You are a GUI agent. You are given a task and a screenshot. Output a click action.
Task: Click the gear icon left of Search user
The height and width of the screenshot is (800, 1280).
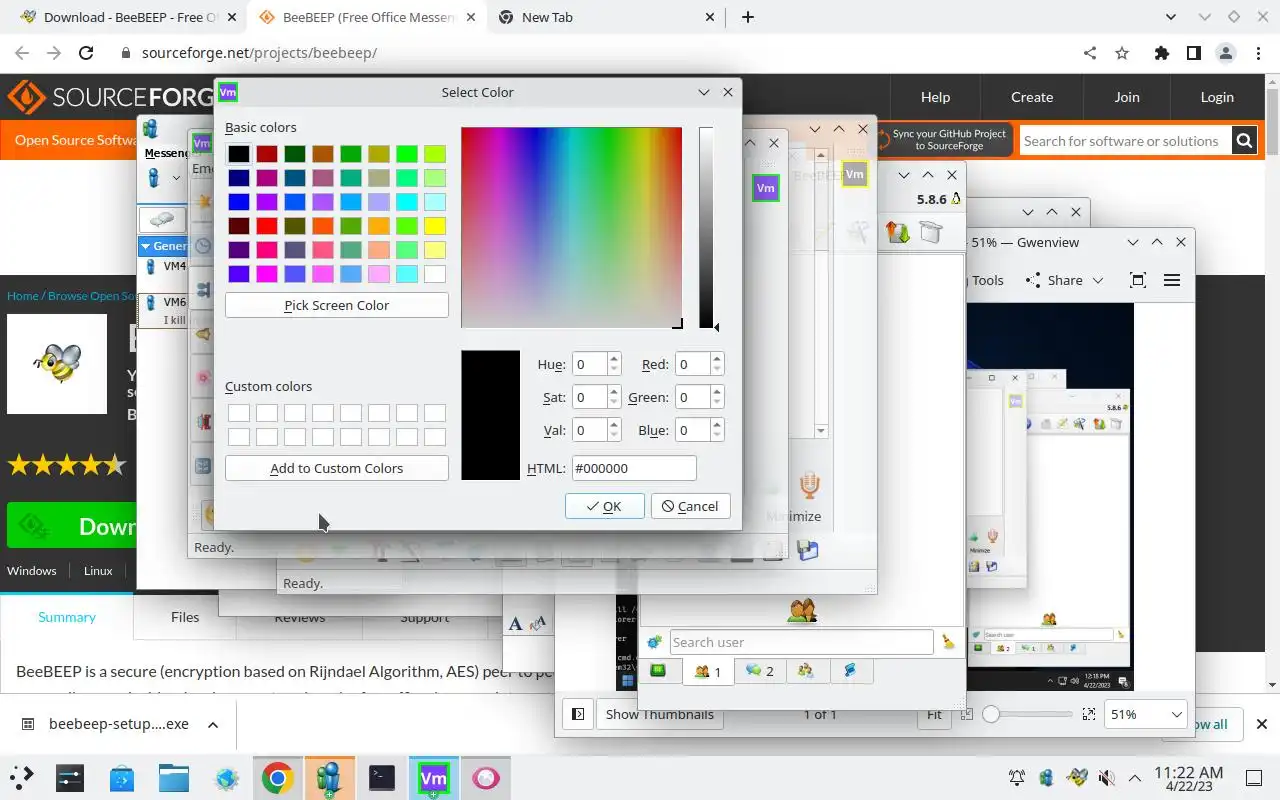(655, 642)
